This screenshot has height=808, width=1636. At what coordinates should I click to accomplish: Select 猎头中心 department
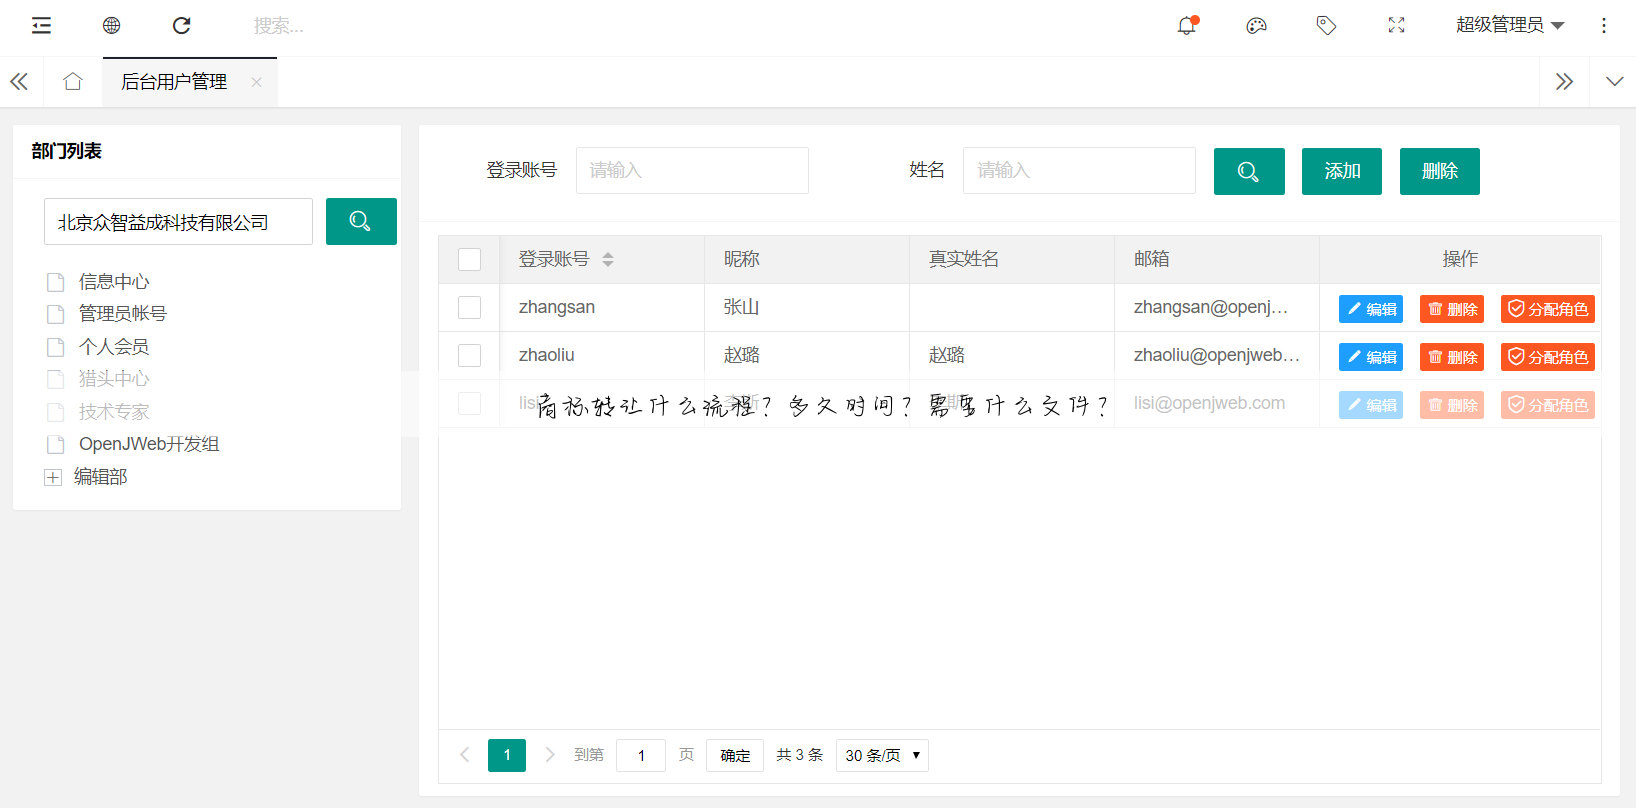coord(114,379)
